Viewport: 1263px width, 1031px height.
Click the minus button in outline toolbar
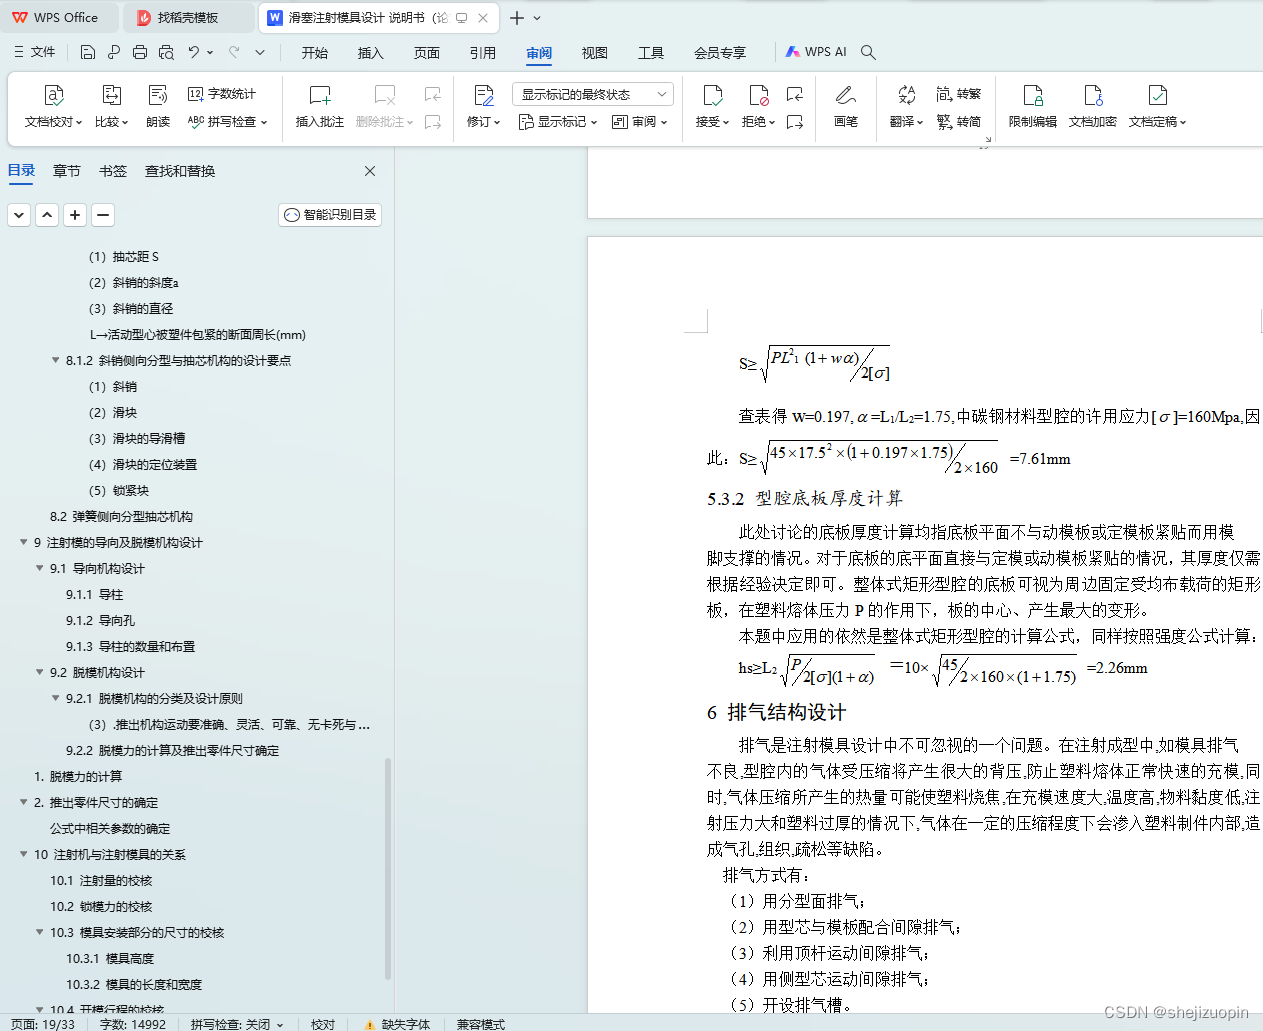pos(103,214)
